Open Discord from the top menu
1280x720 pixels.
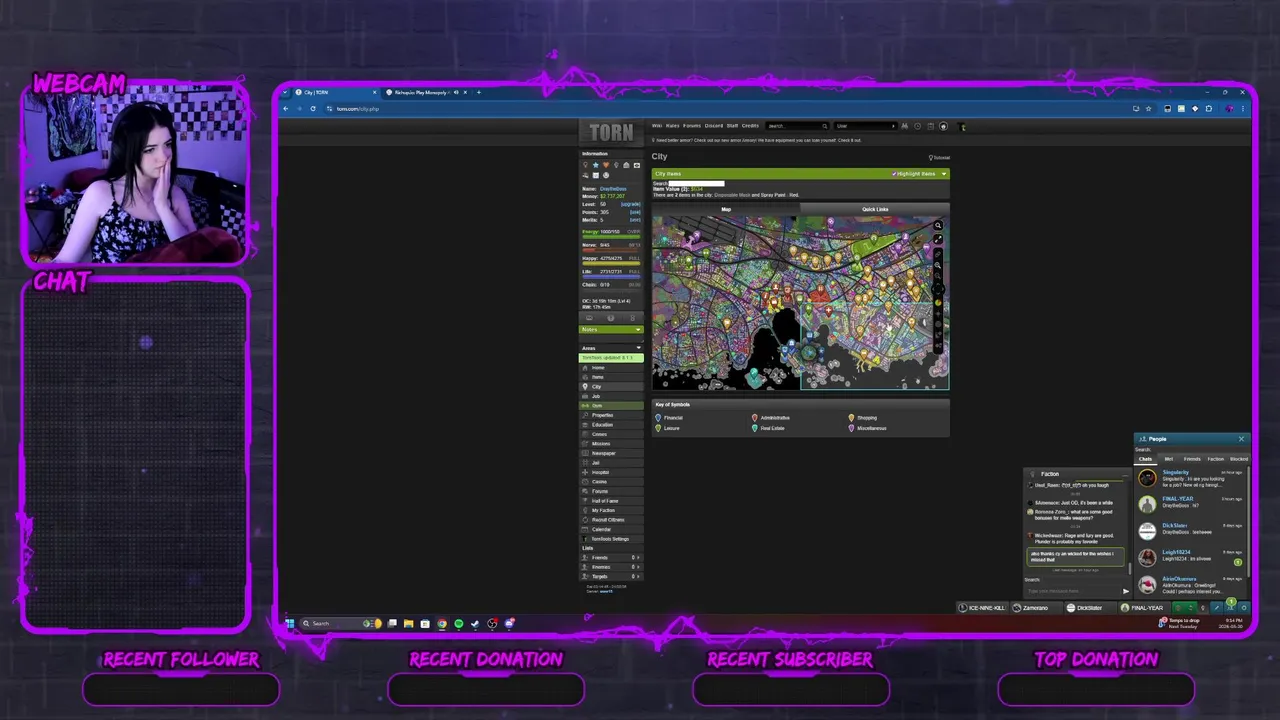pos(713,126)
